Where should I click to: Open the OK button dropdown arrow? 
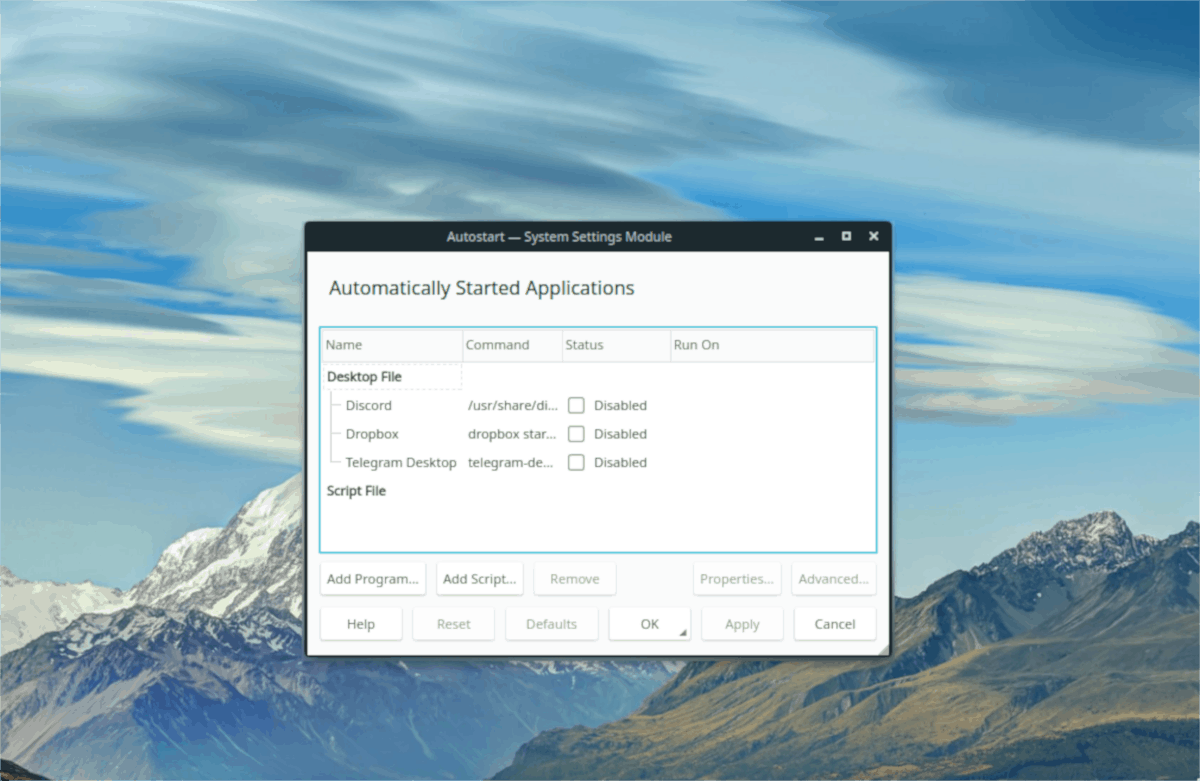pos(684,633)
